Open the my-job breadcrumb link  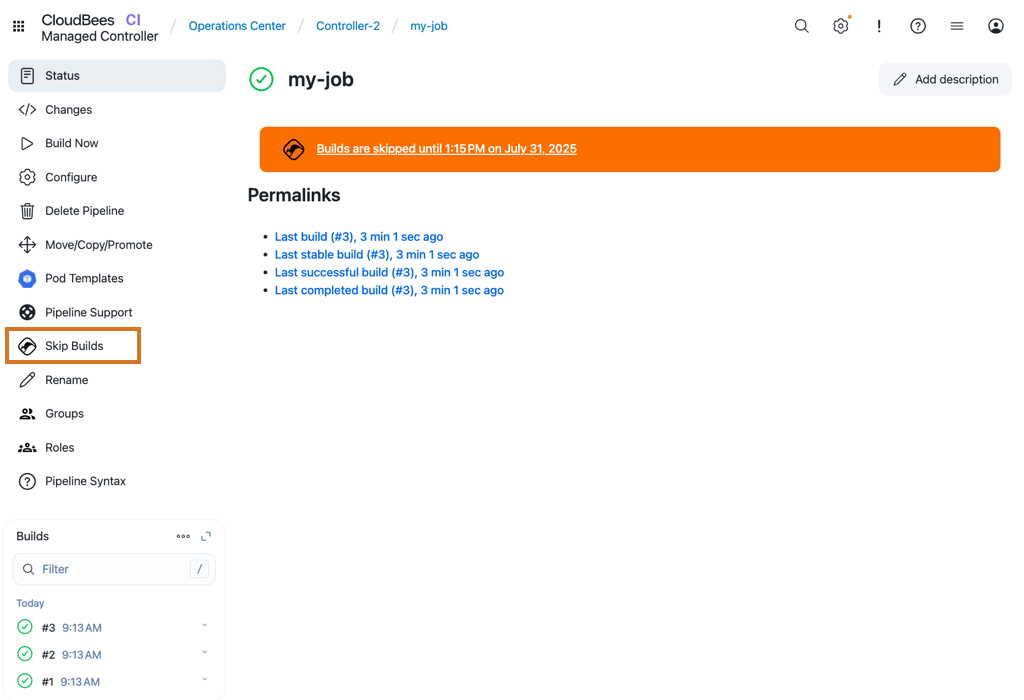coord(428,26)
